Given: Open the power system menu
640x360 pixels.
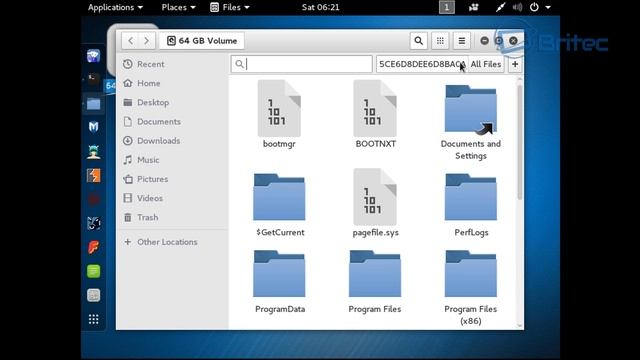Looking at the screenshot, I should pyautogui.click(x=540, y=7).
